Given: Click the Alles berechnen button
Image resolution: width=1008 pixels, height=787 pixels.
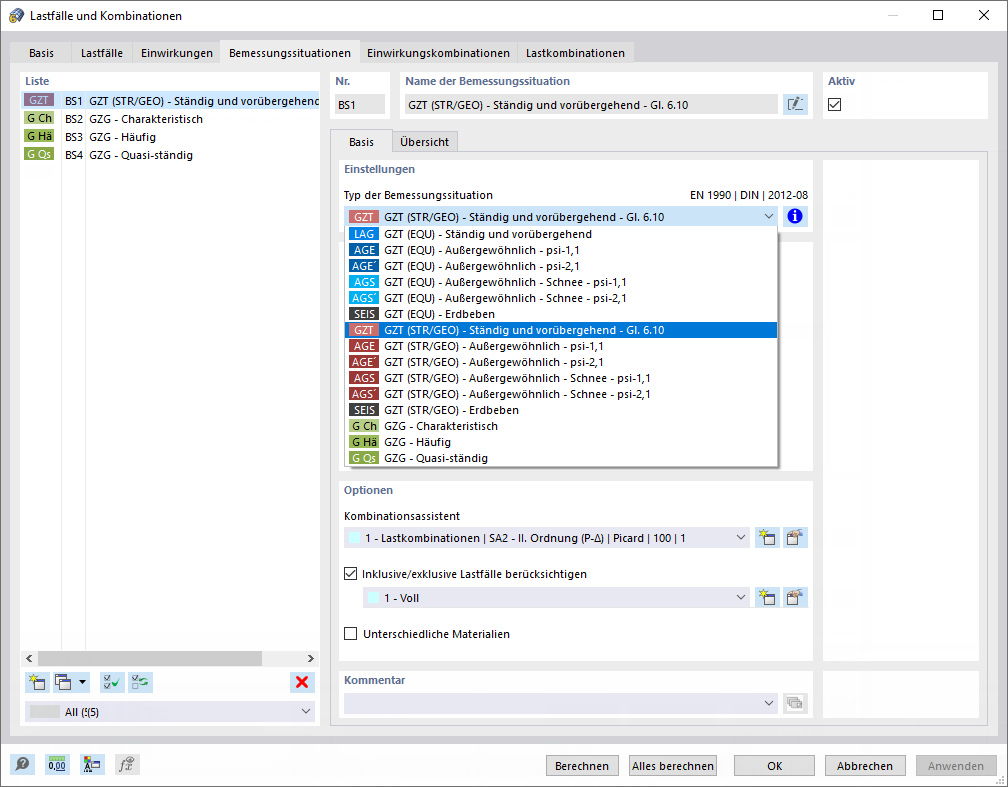Looking at the screenshot, I should click(672, 766).
